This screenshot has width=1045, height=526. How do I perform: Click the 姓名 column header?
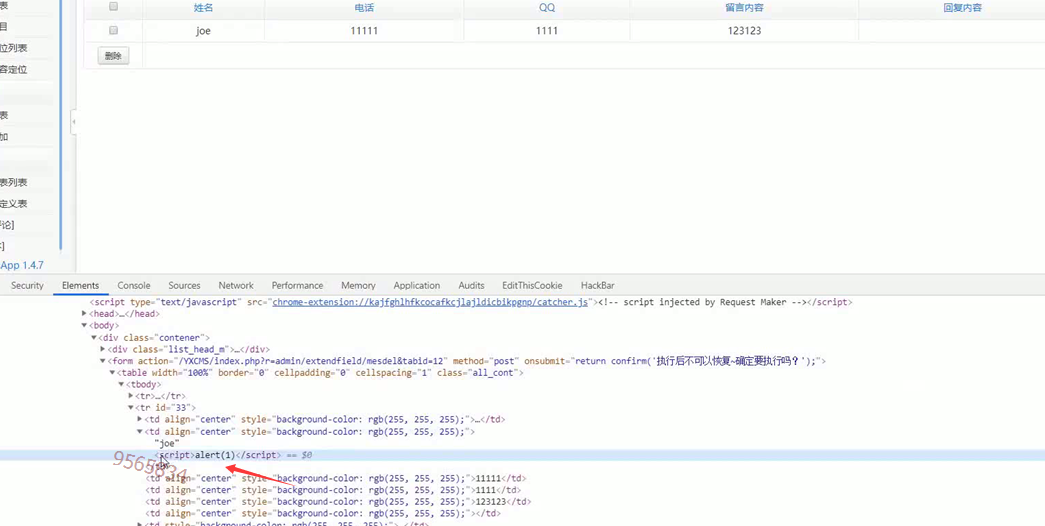coord(203,8)
